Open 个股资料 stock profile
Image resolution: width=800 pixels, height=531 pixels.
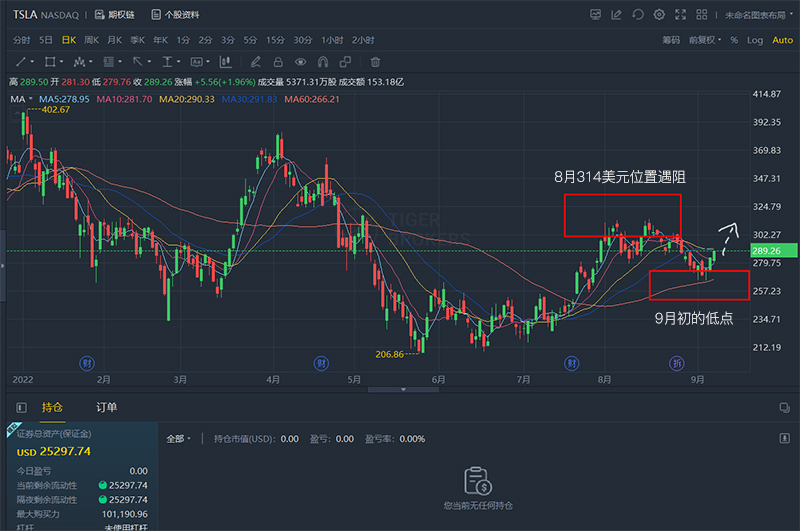(x=175, y=15)
